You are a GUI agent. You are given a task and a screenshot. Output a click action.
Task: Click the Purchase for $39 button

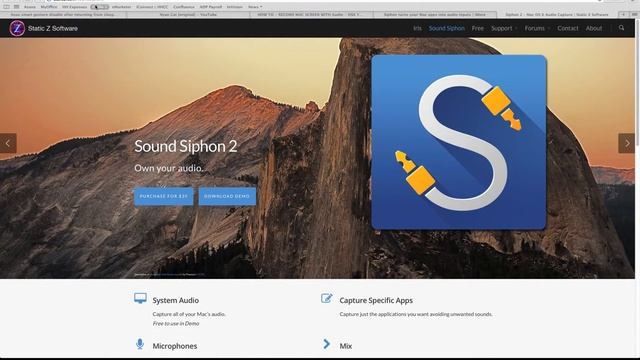164,196
